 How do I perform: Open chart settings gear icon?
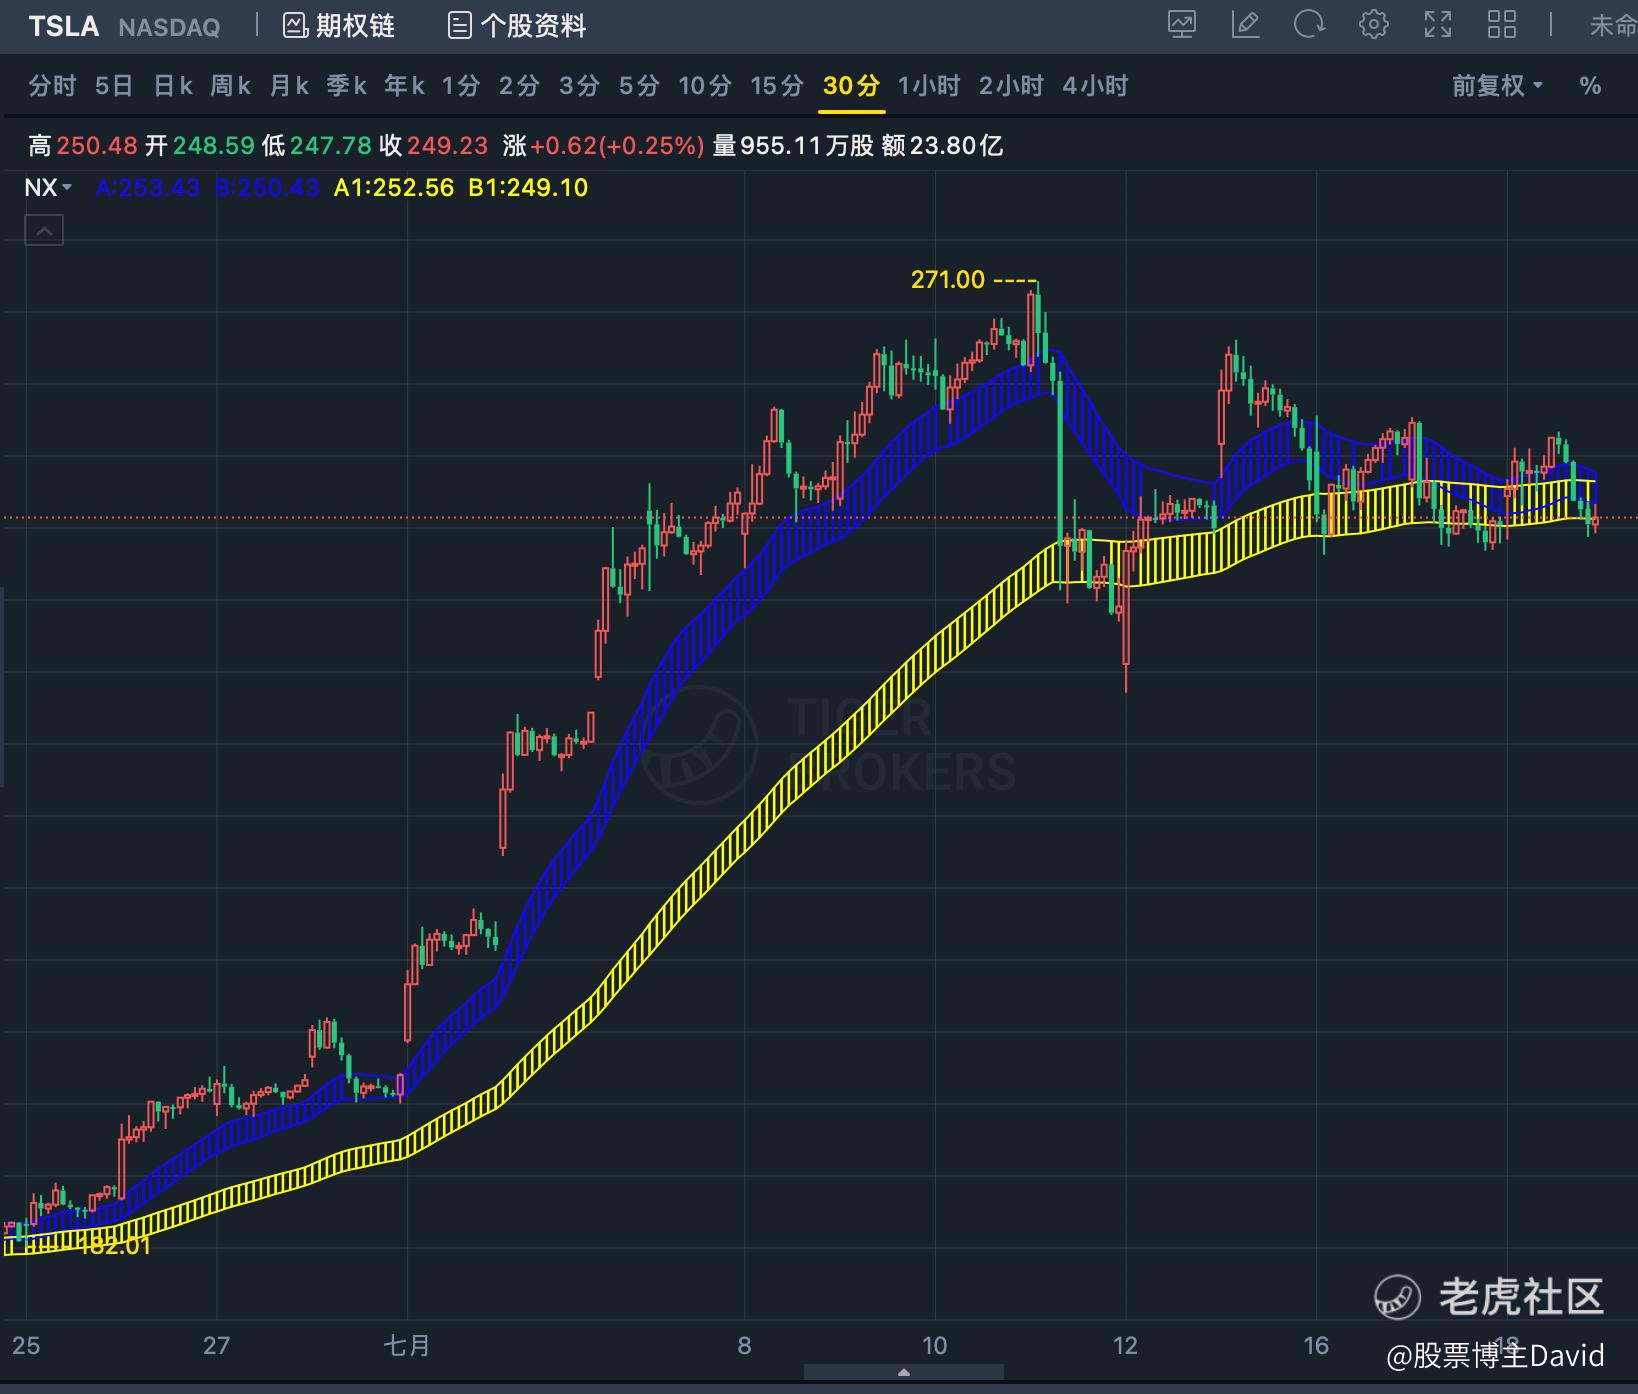(x=1374, y=25)
